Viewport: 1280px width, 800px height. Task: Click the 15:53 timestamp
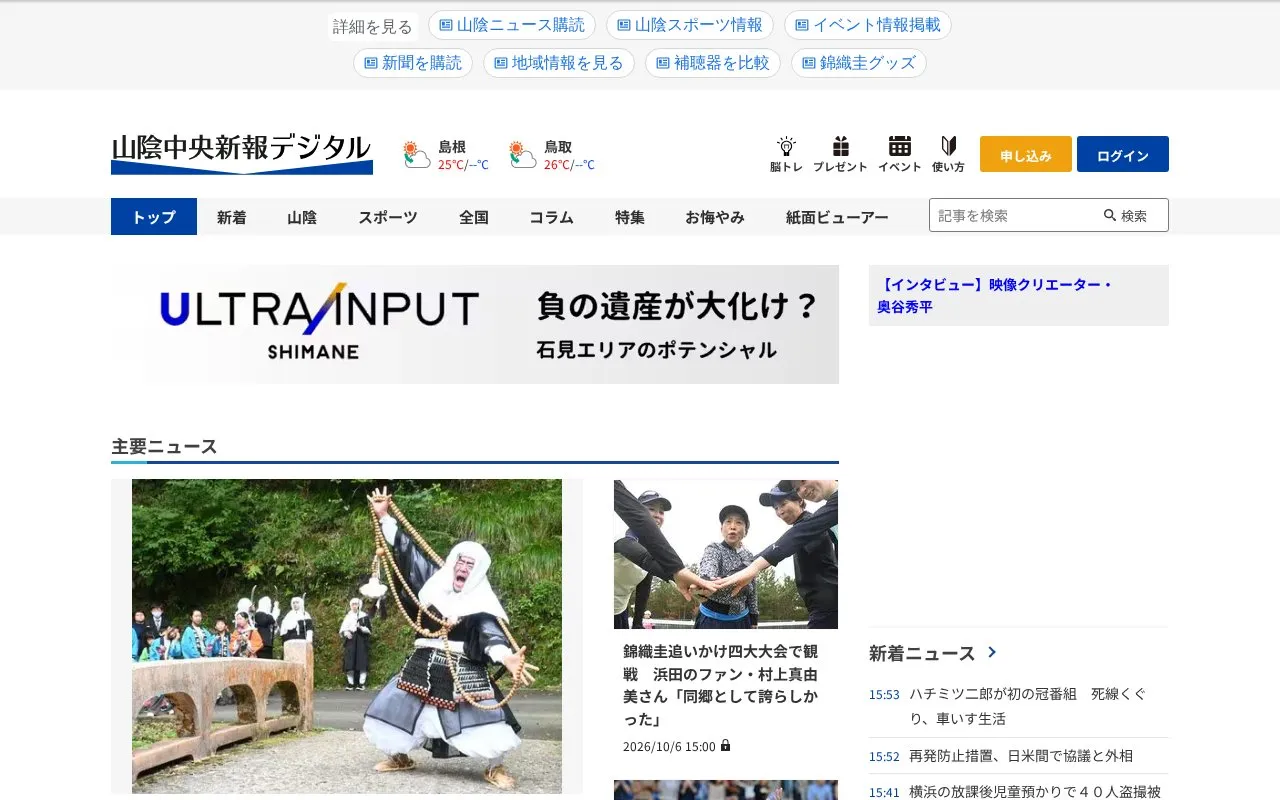click(884, 694)
